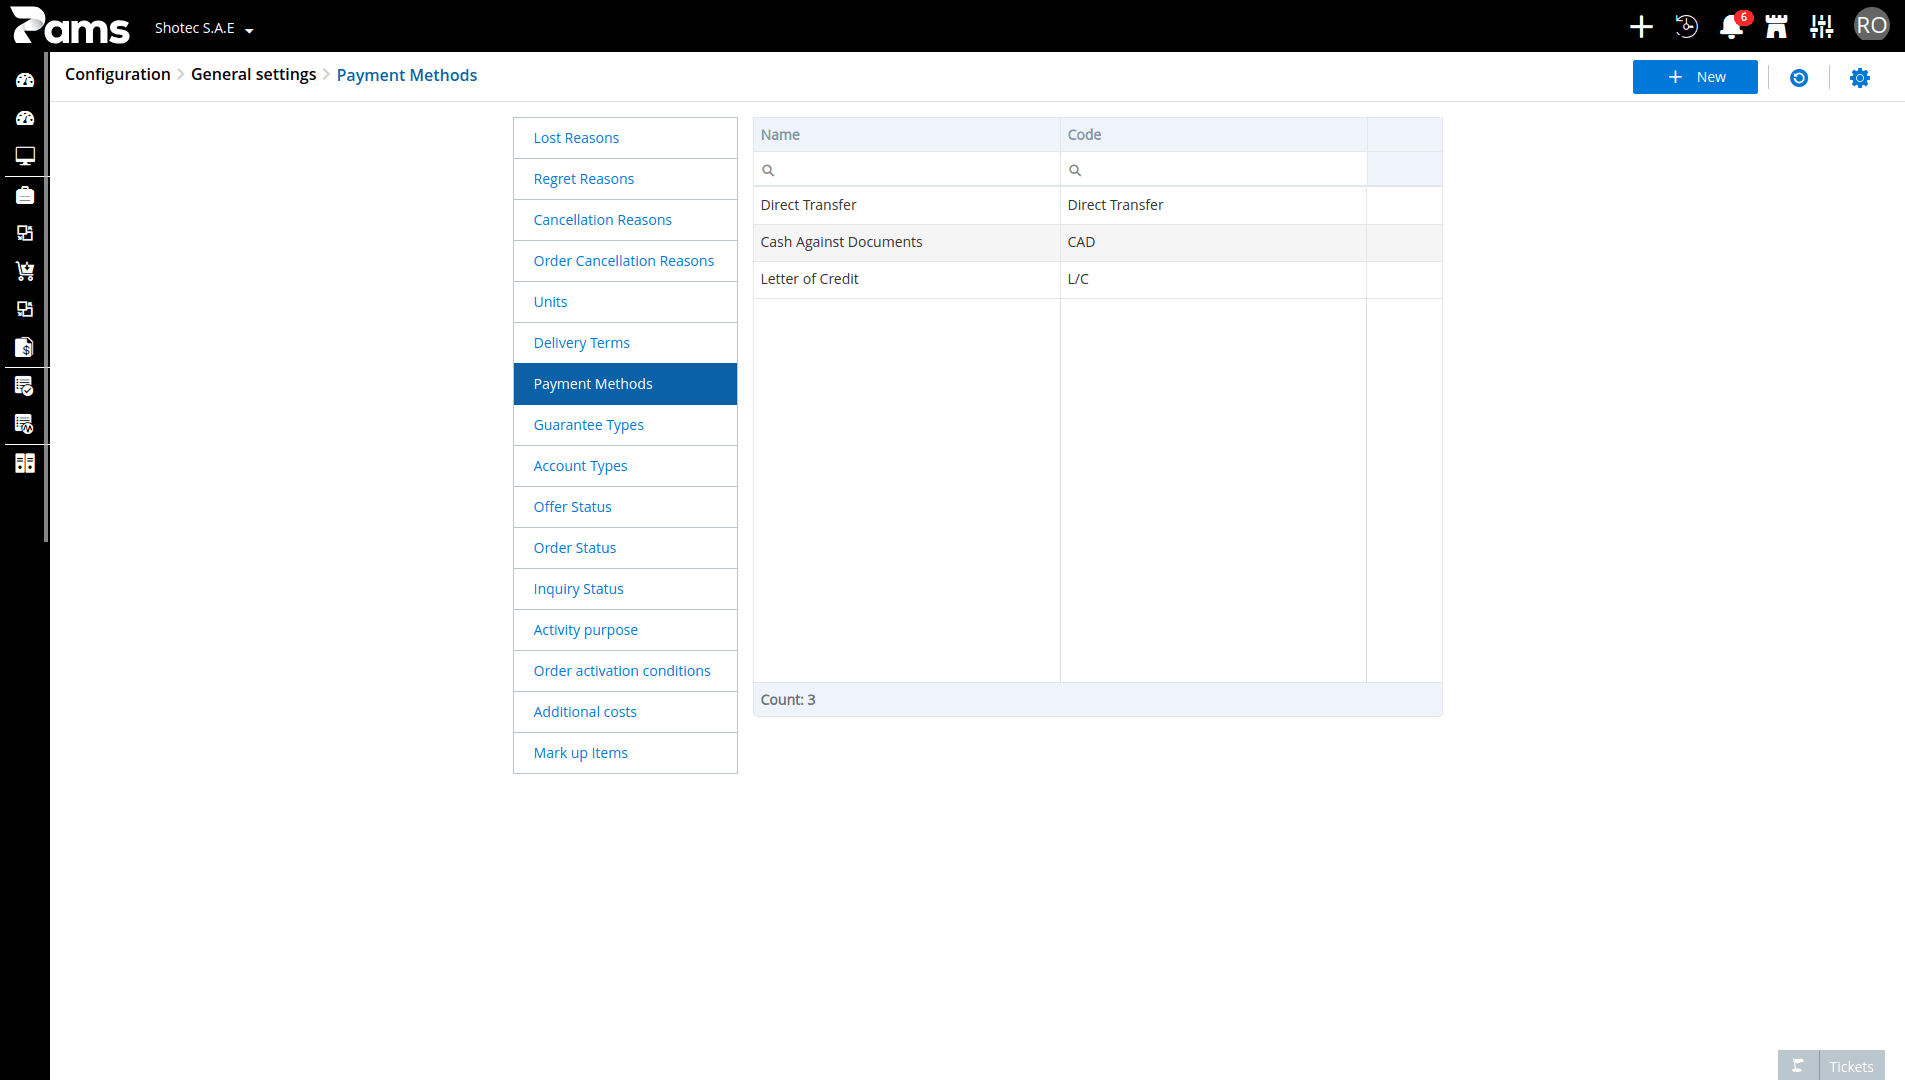The height and width of the screenshot is (1080, 1905).
Task: Open the shopping cart icon in sidebar
Action: [25, 271]
